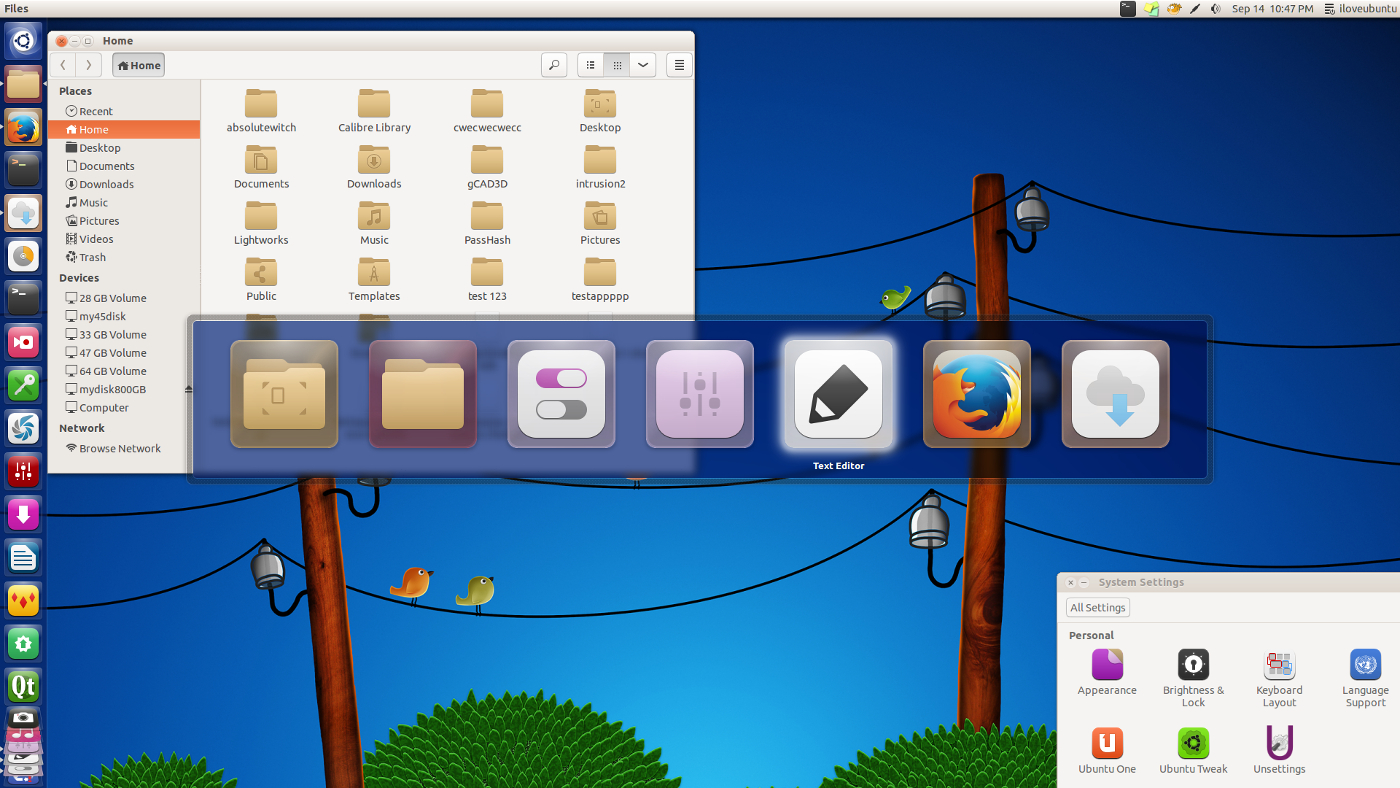Screen dimensions: 1400x788
Task: Open the Files menu in top panel
Action: (16, 8)
